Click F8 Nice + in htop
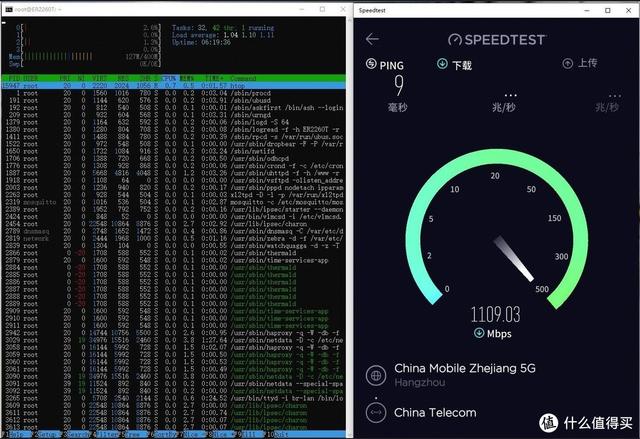Image resolution: width=640 pixels, height=439 pixels. pyautogui.click(x=224, y=435)
